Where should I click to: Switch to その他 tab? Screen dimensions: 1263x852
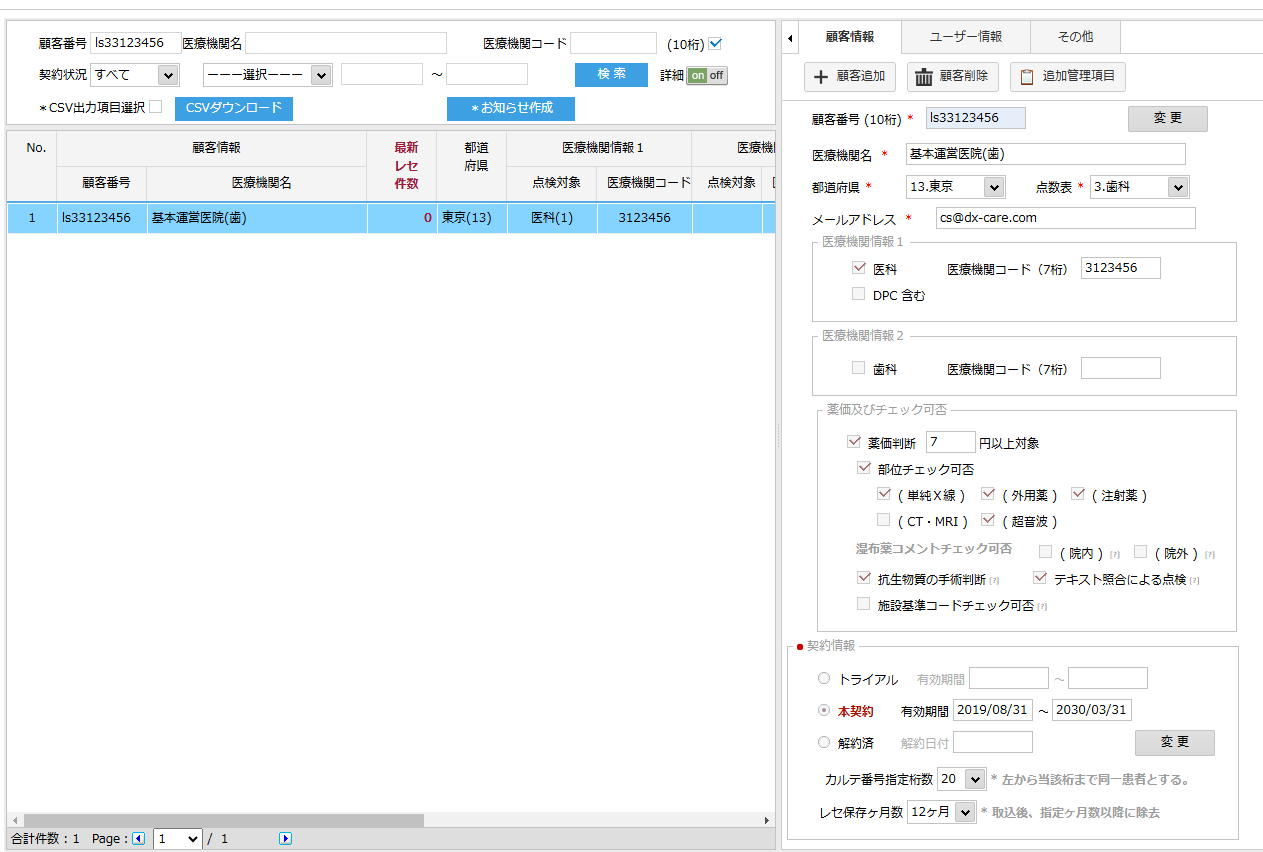pos(1075,37)
